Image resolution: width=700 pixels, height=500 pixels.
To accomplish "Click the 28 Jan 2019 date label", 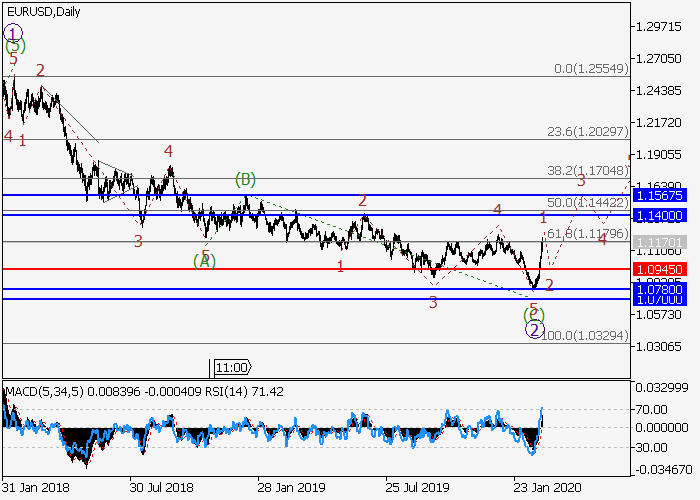I will [289, 487].
